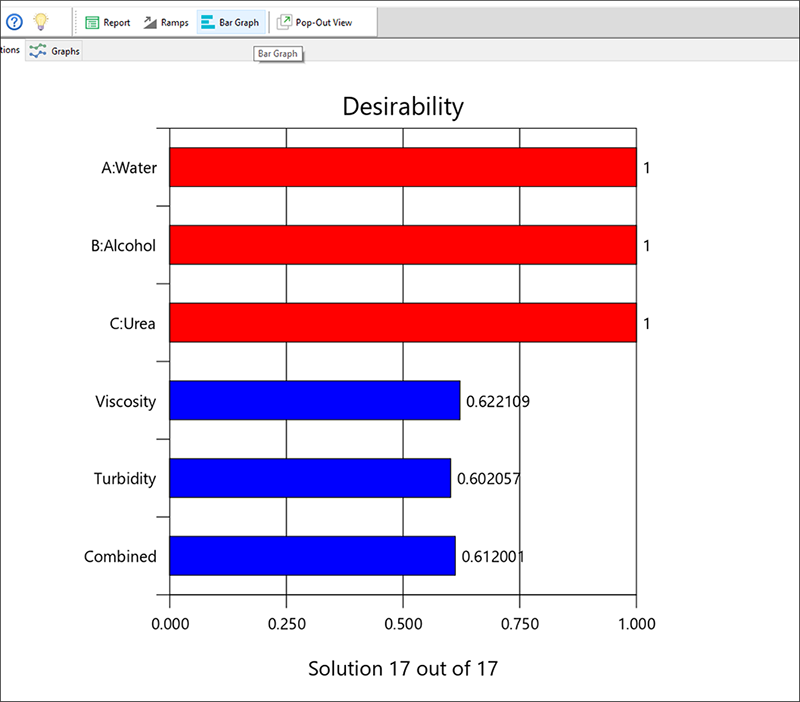Click the value 1 beside A:Water bar
Viewport: 800px width, 702px height.
click(646, 168)
